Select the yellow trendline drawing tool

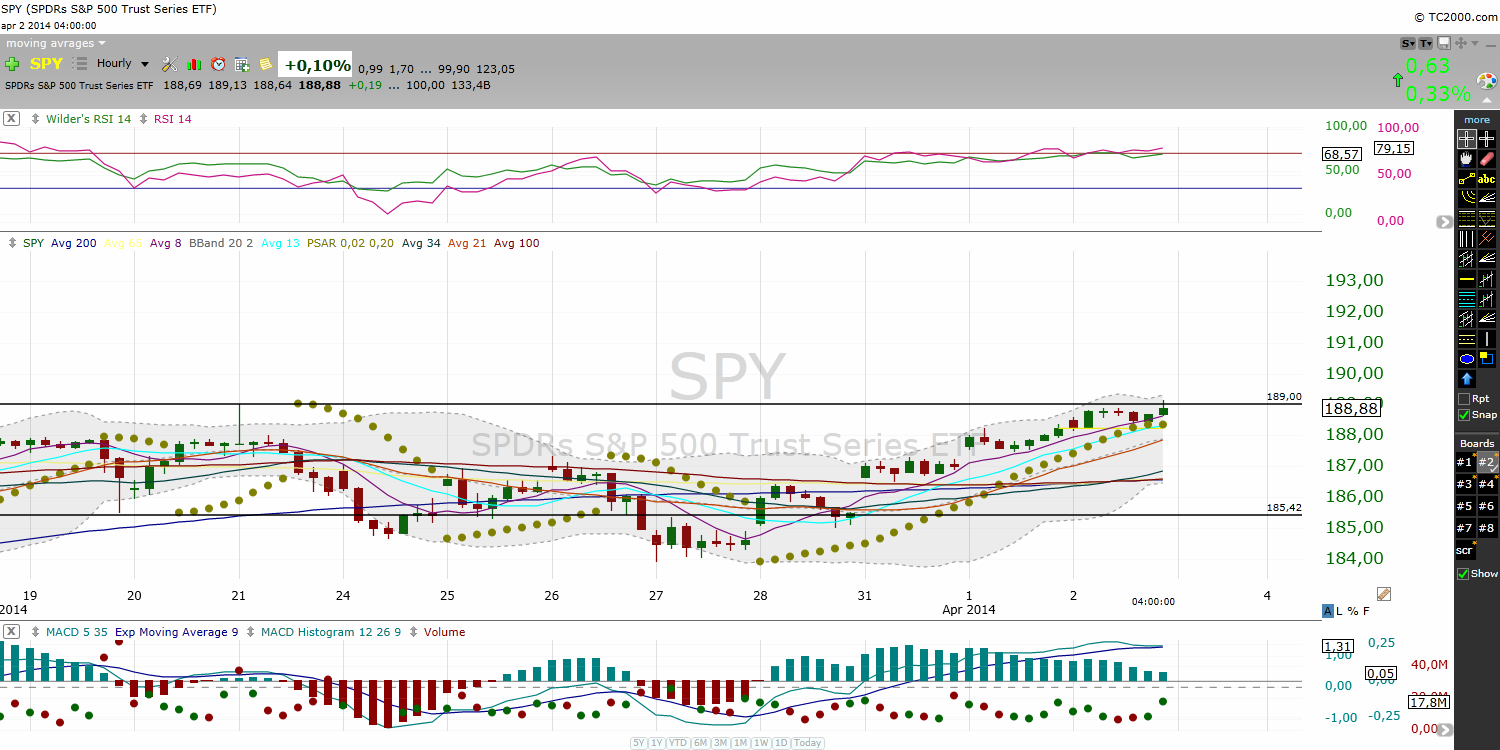pos(1466,179)
